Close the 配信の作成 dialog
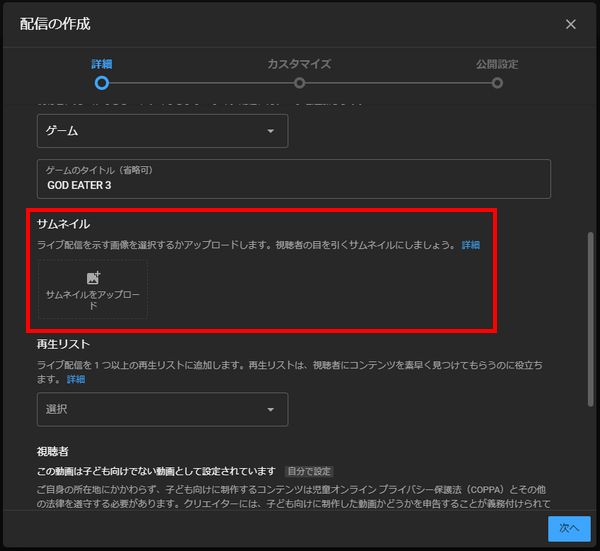The height and width of the screenshot is (551, 600). (570, 24)
